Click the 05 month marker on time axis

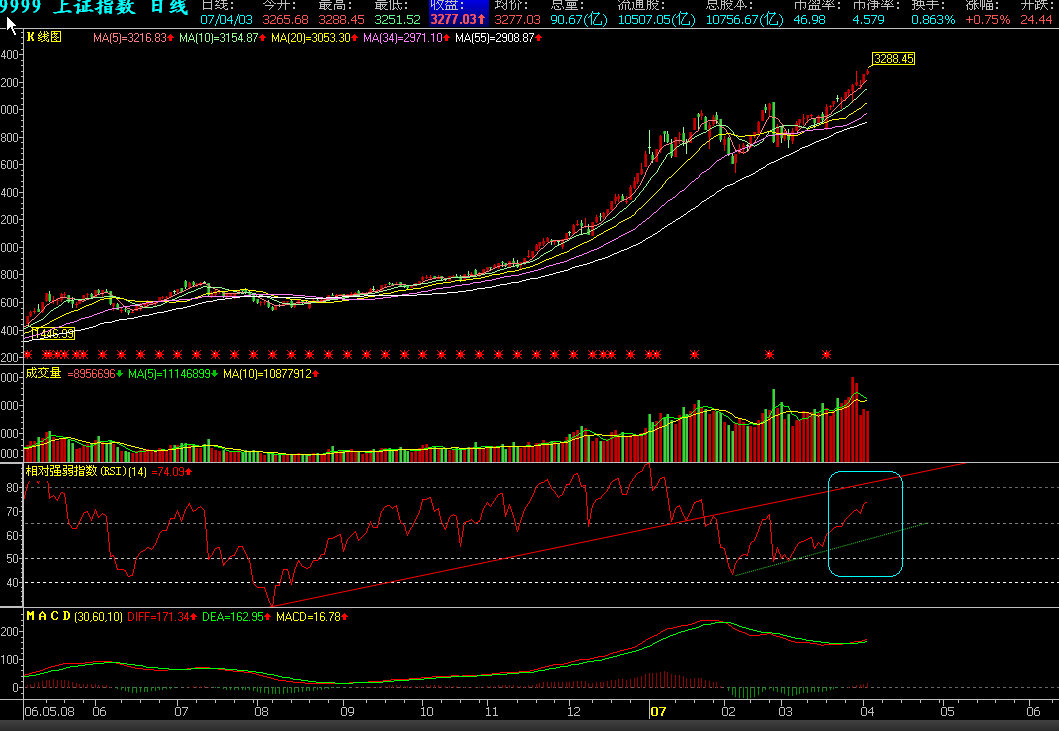click(948, 711)
